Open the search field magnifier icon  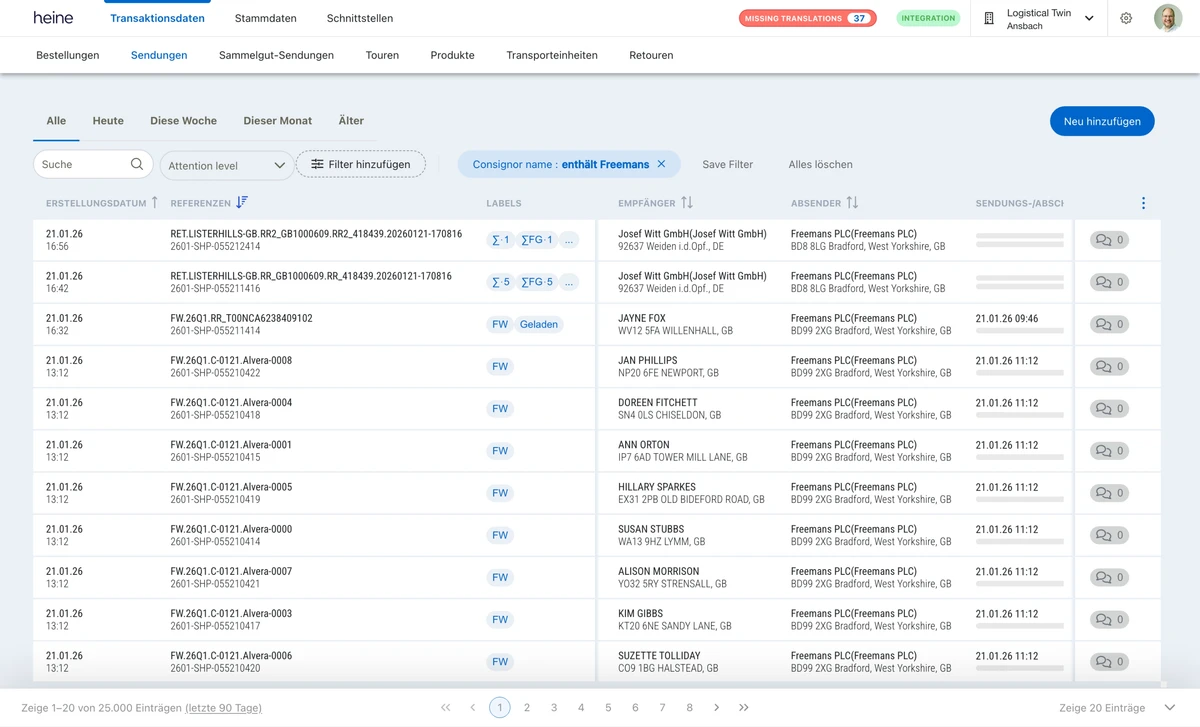[136, 163]
